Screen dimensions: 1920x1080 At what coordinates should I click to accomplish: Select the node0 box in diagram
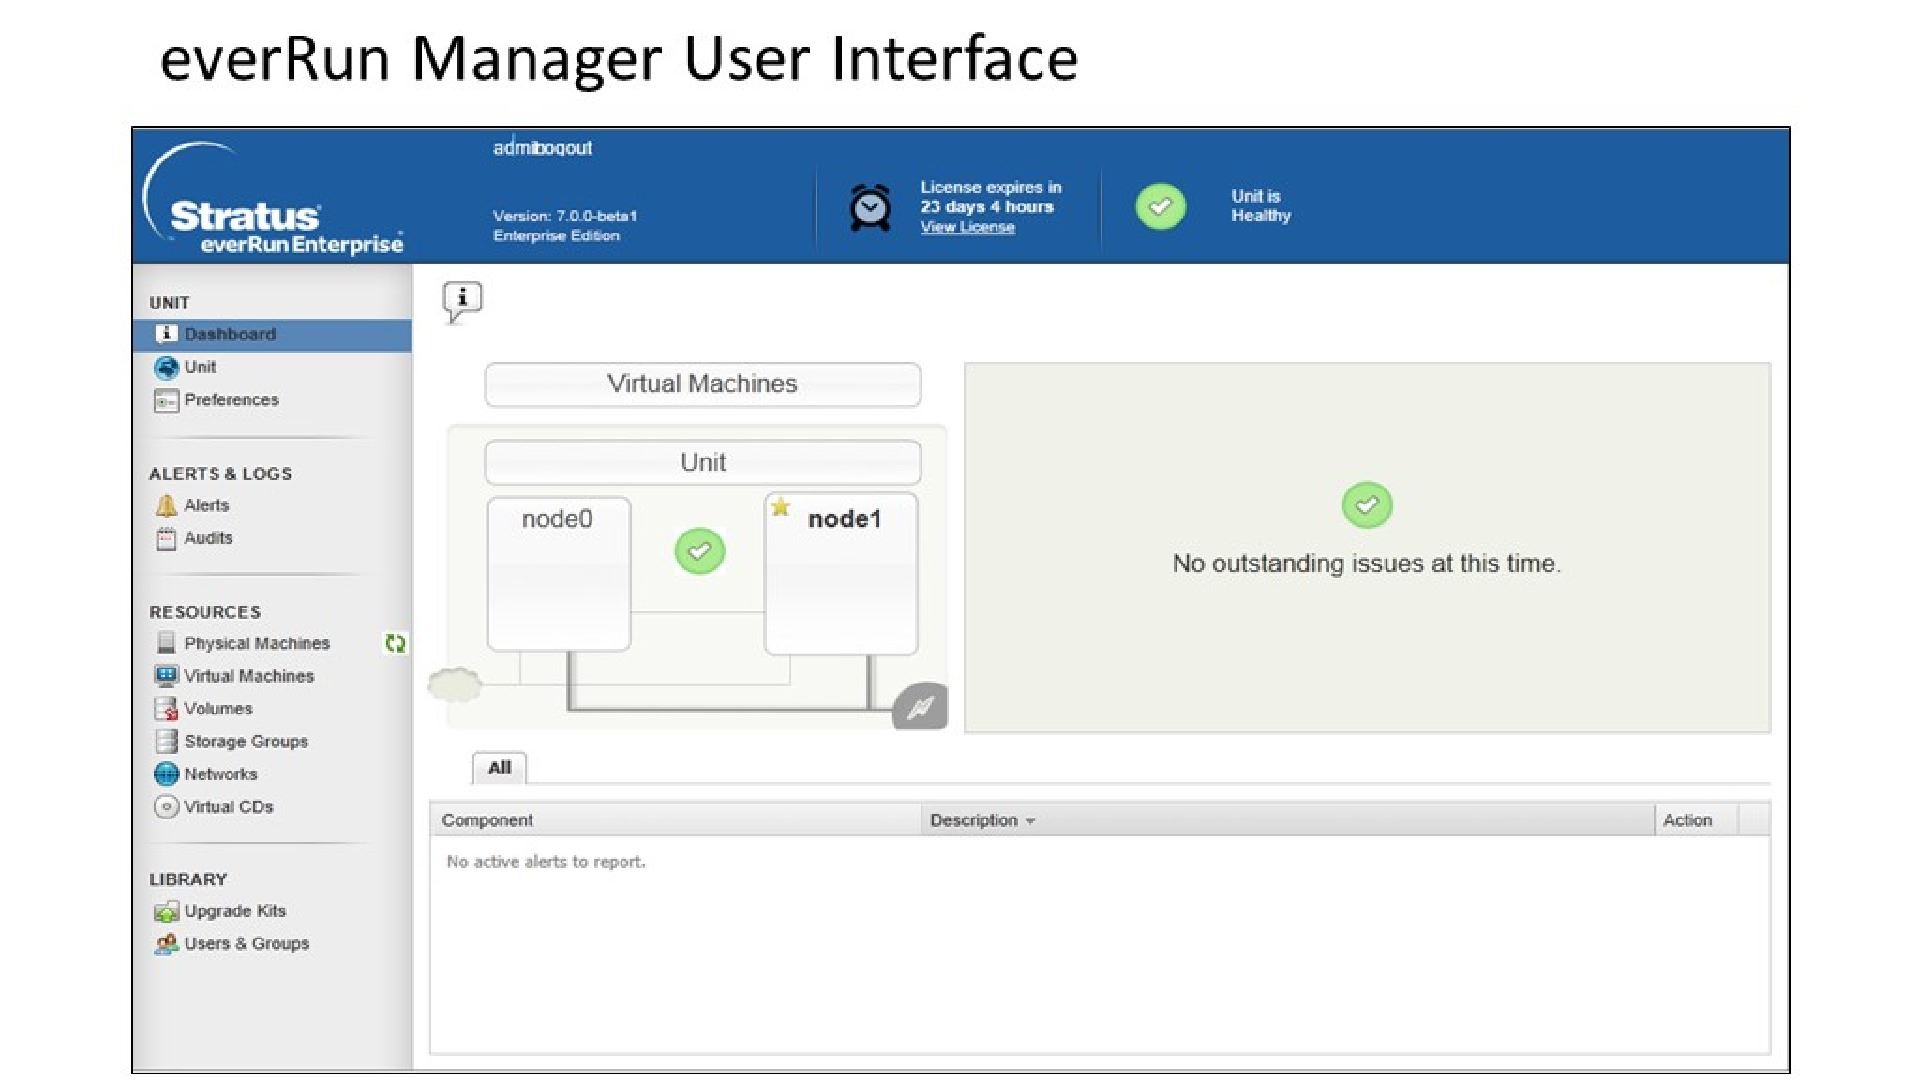tap(558, 574)
